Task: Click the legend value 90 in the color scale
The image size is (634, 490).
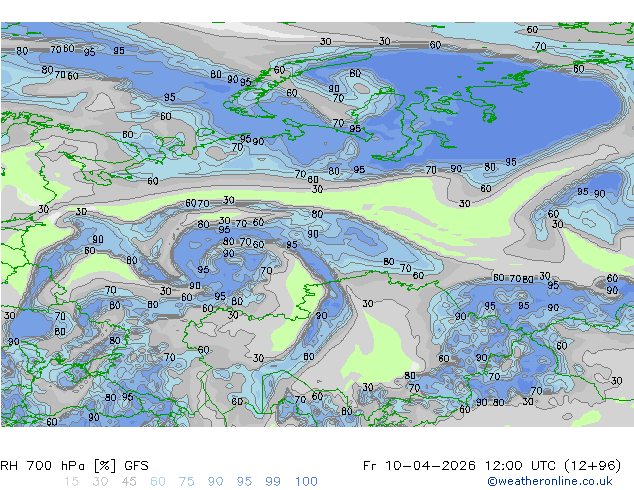Action: tap(216, 482)
